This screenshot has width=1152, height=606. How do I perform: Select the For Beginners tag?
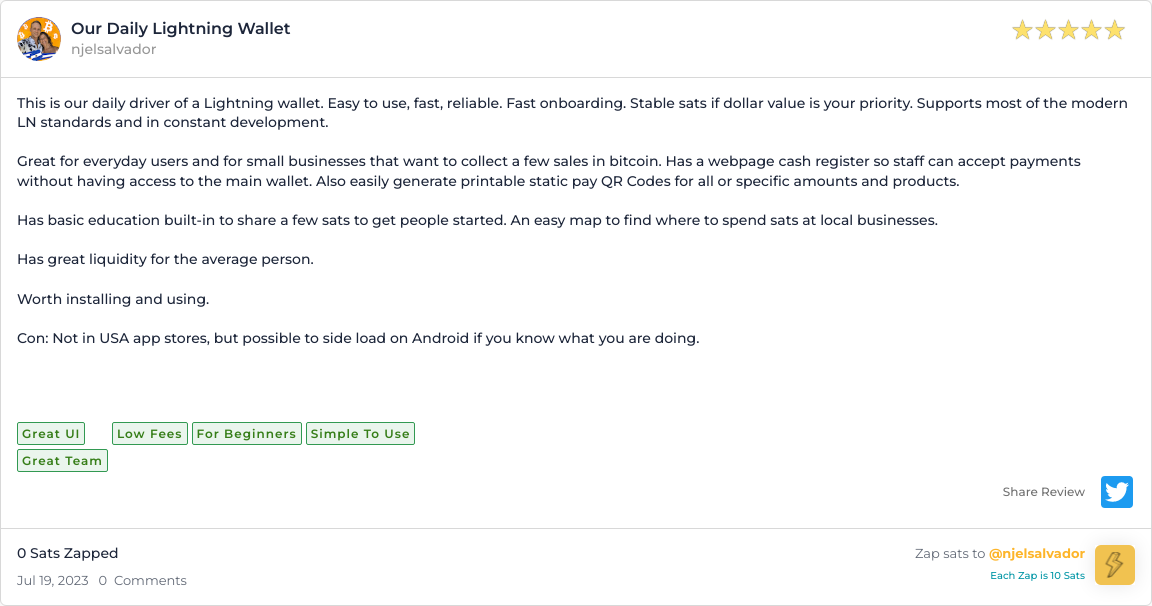[x=246, y=434]
